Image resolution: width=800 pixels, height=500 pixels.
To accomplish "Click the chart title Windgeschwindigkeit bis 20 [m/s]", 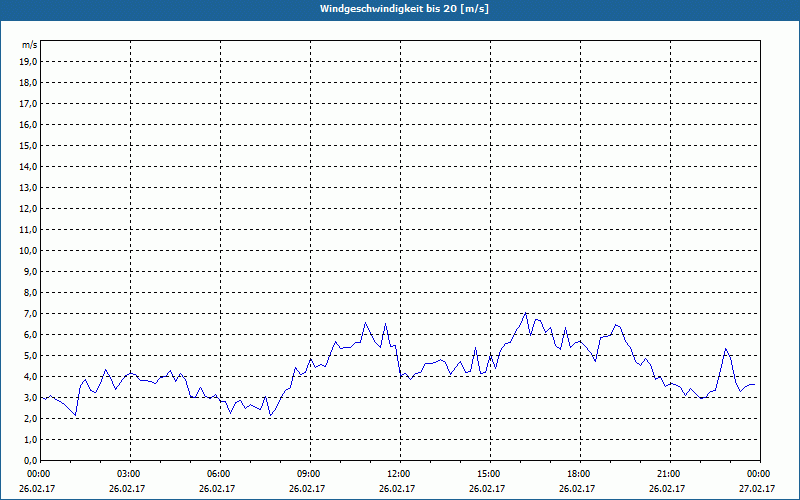I will pos(404,9).
